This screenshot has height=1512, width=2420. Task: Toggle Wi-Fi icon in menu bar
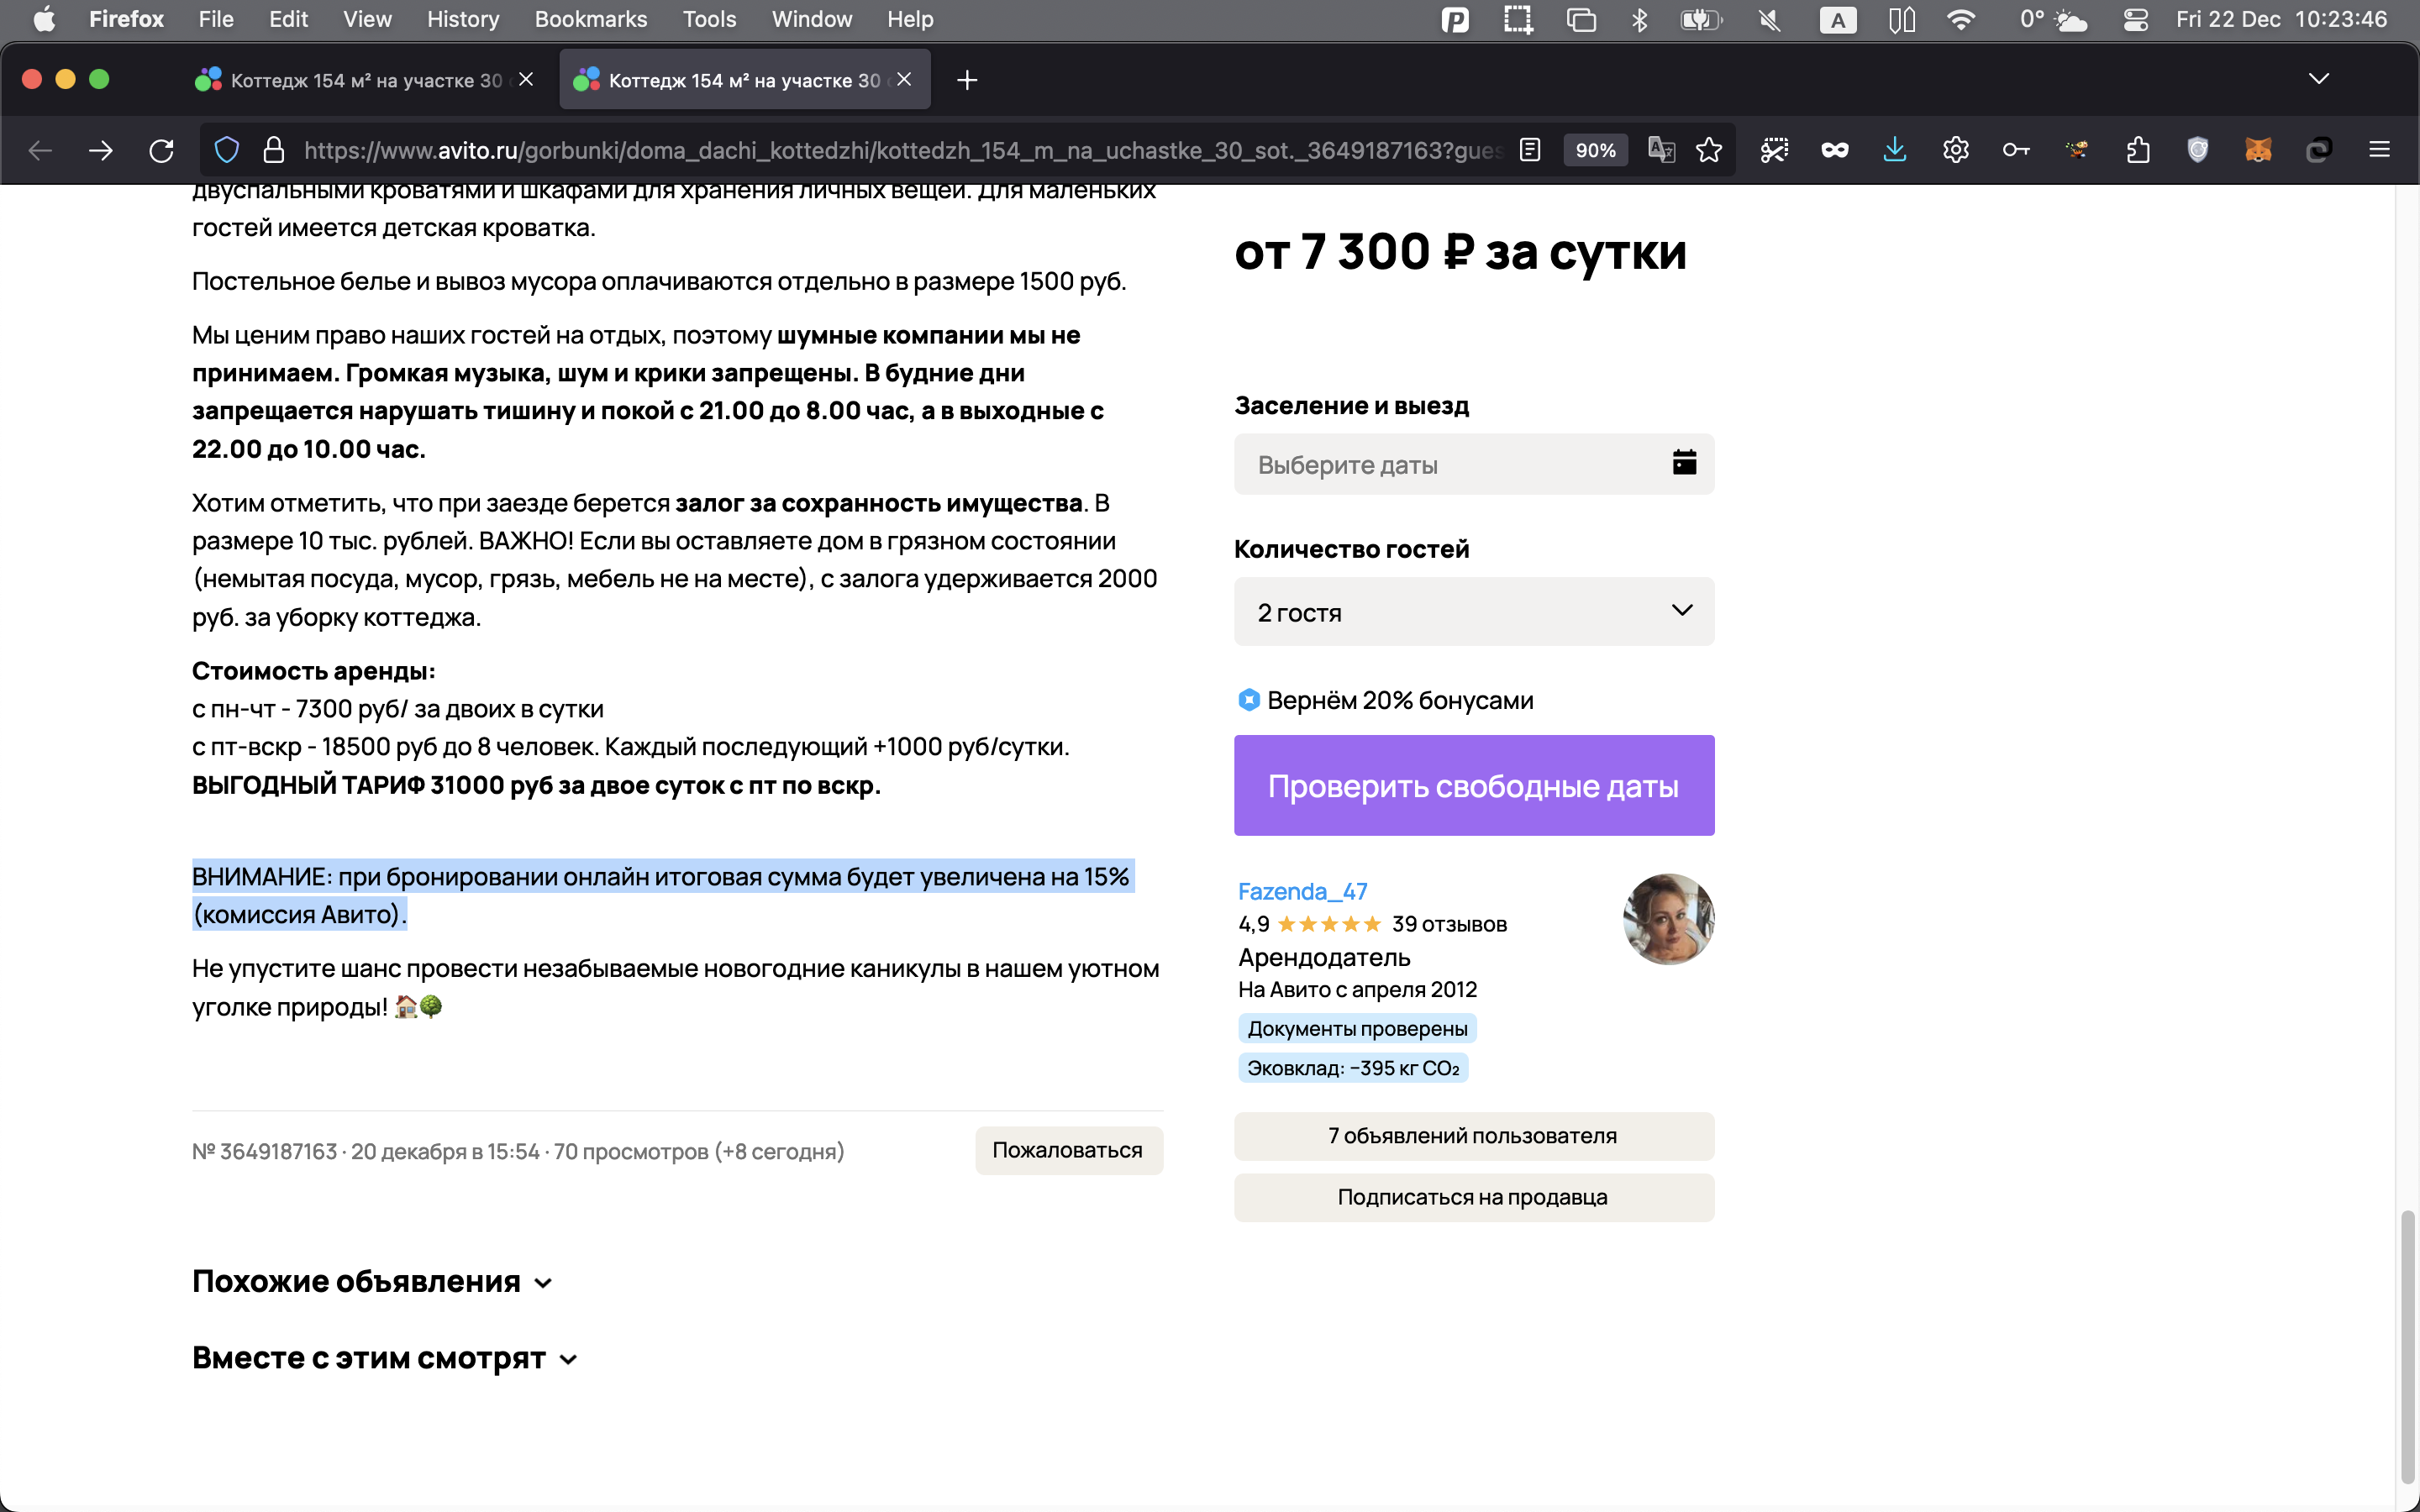point(1961,20)
